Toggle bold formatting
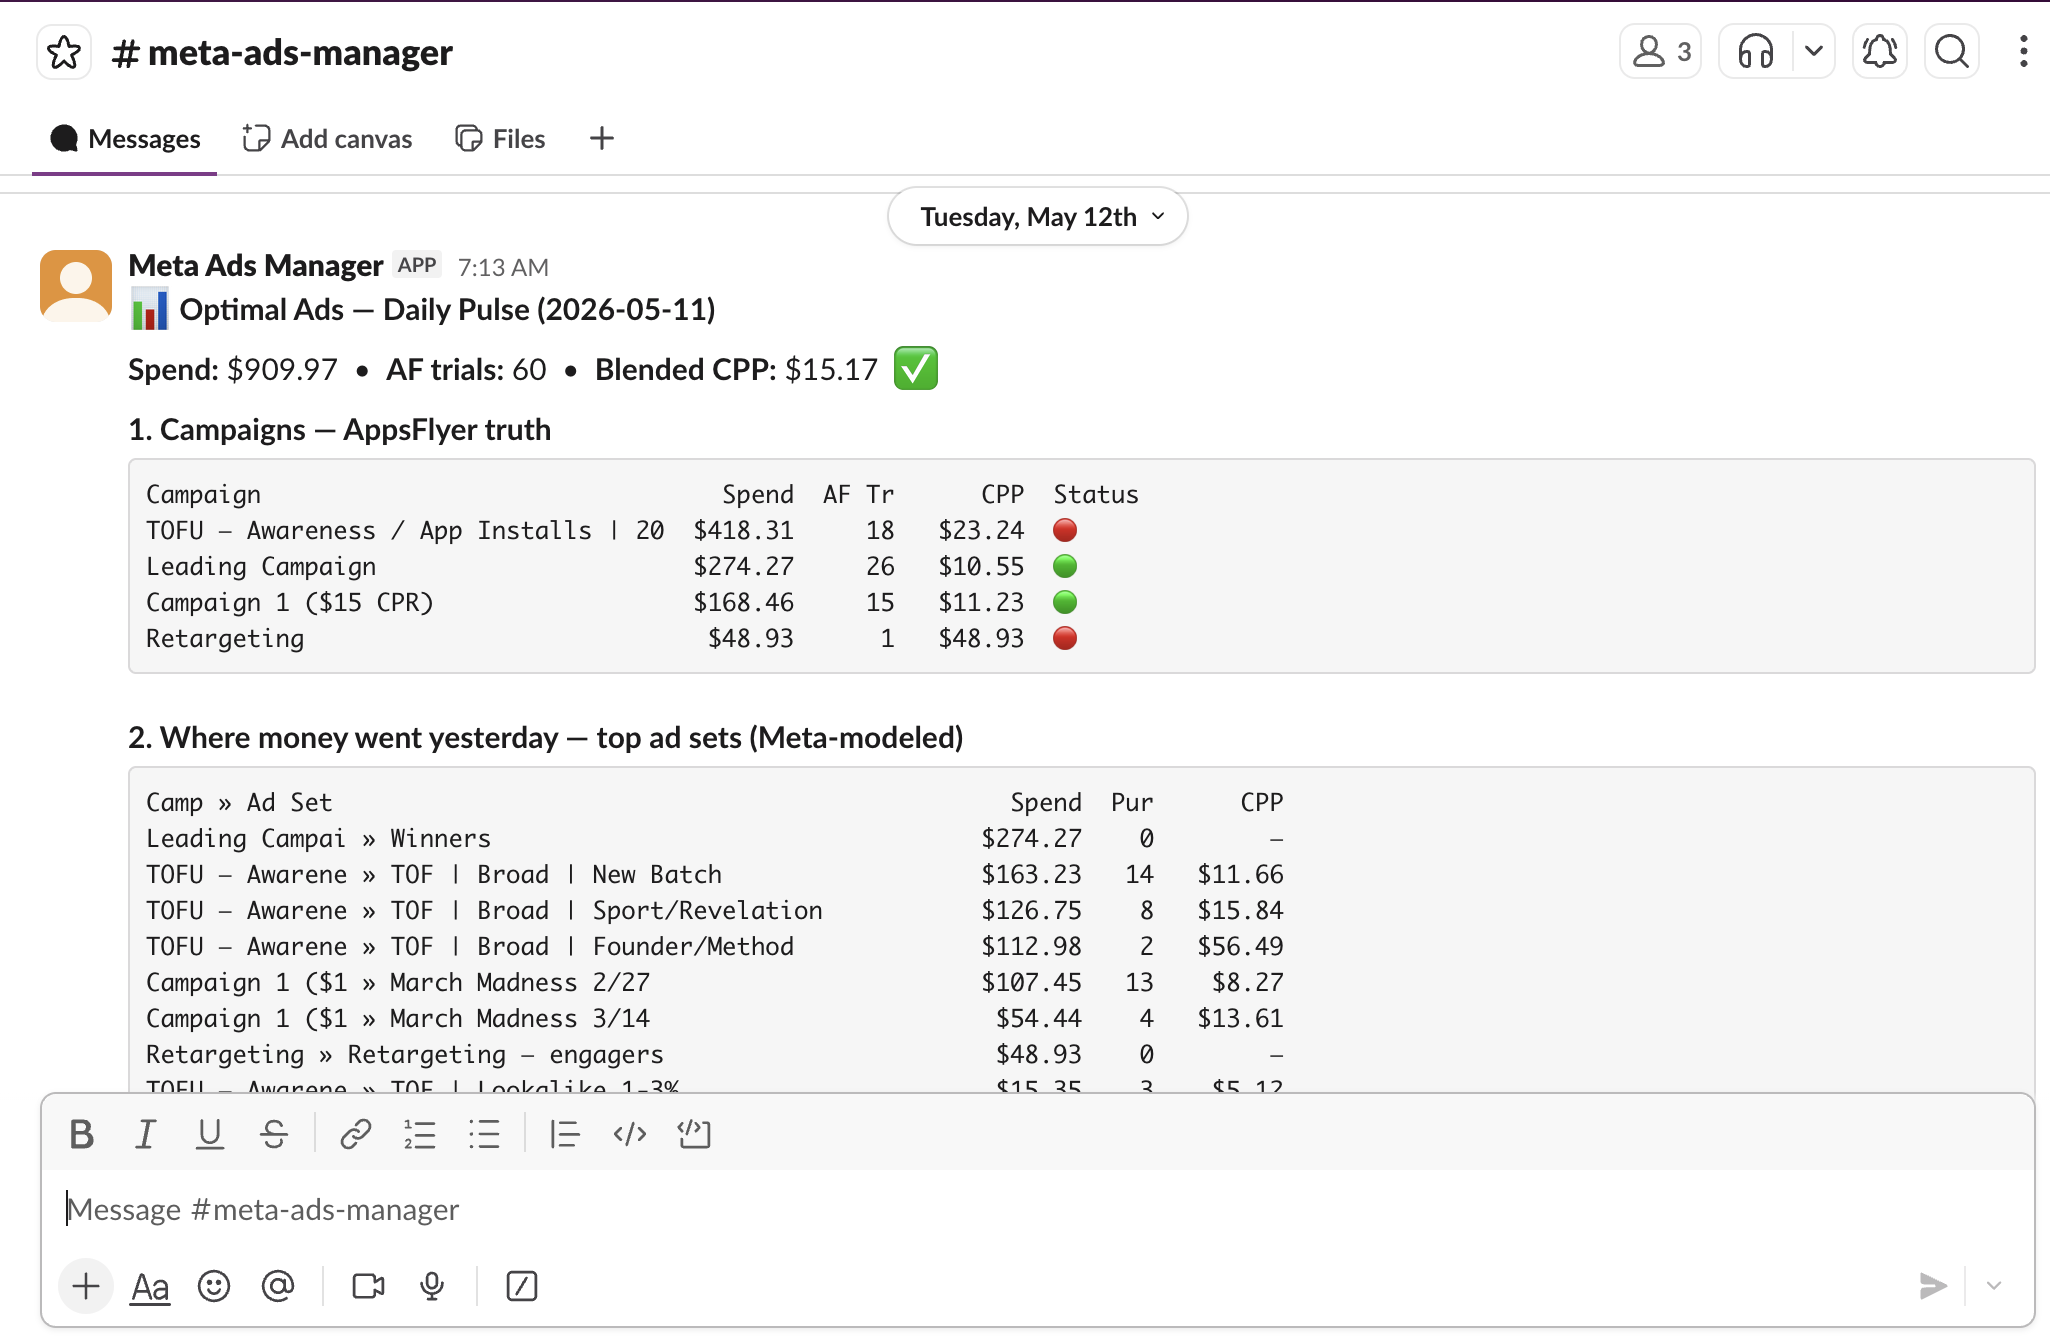2050x1340 pixels. coord(82,1134)
